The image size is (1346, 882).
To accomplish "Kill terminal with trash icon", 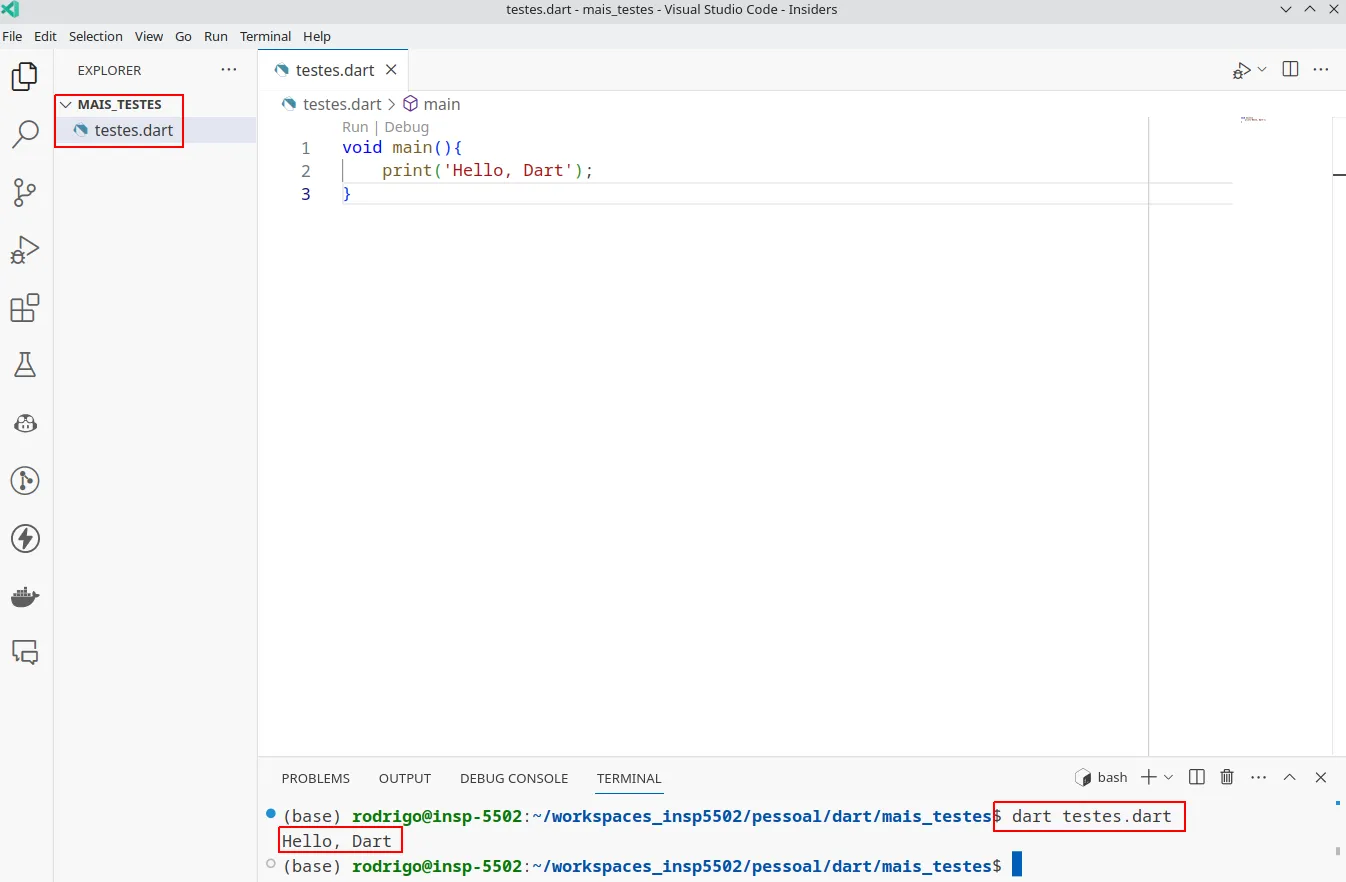I will (x=1227, y=777).
